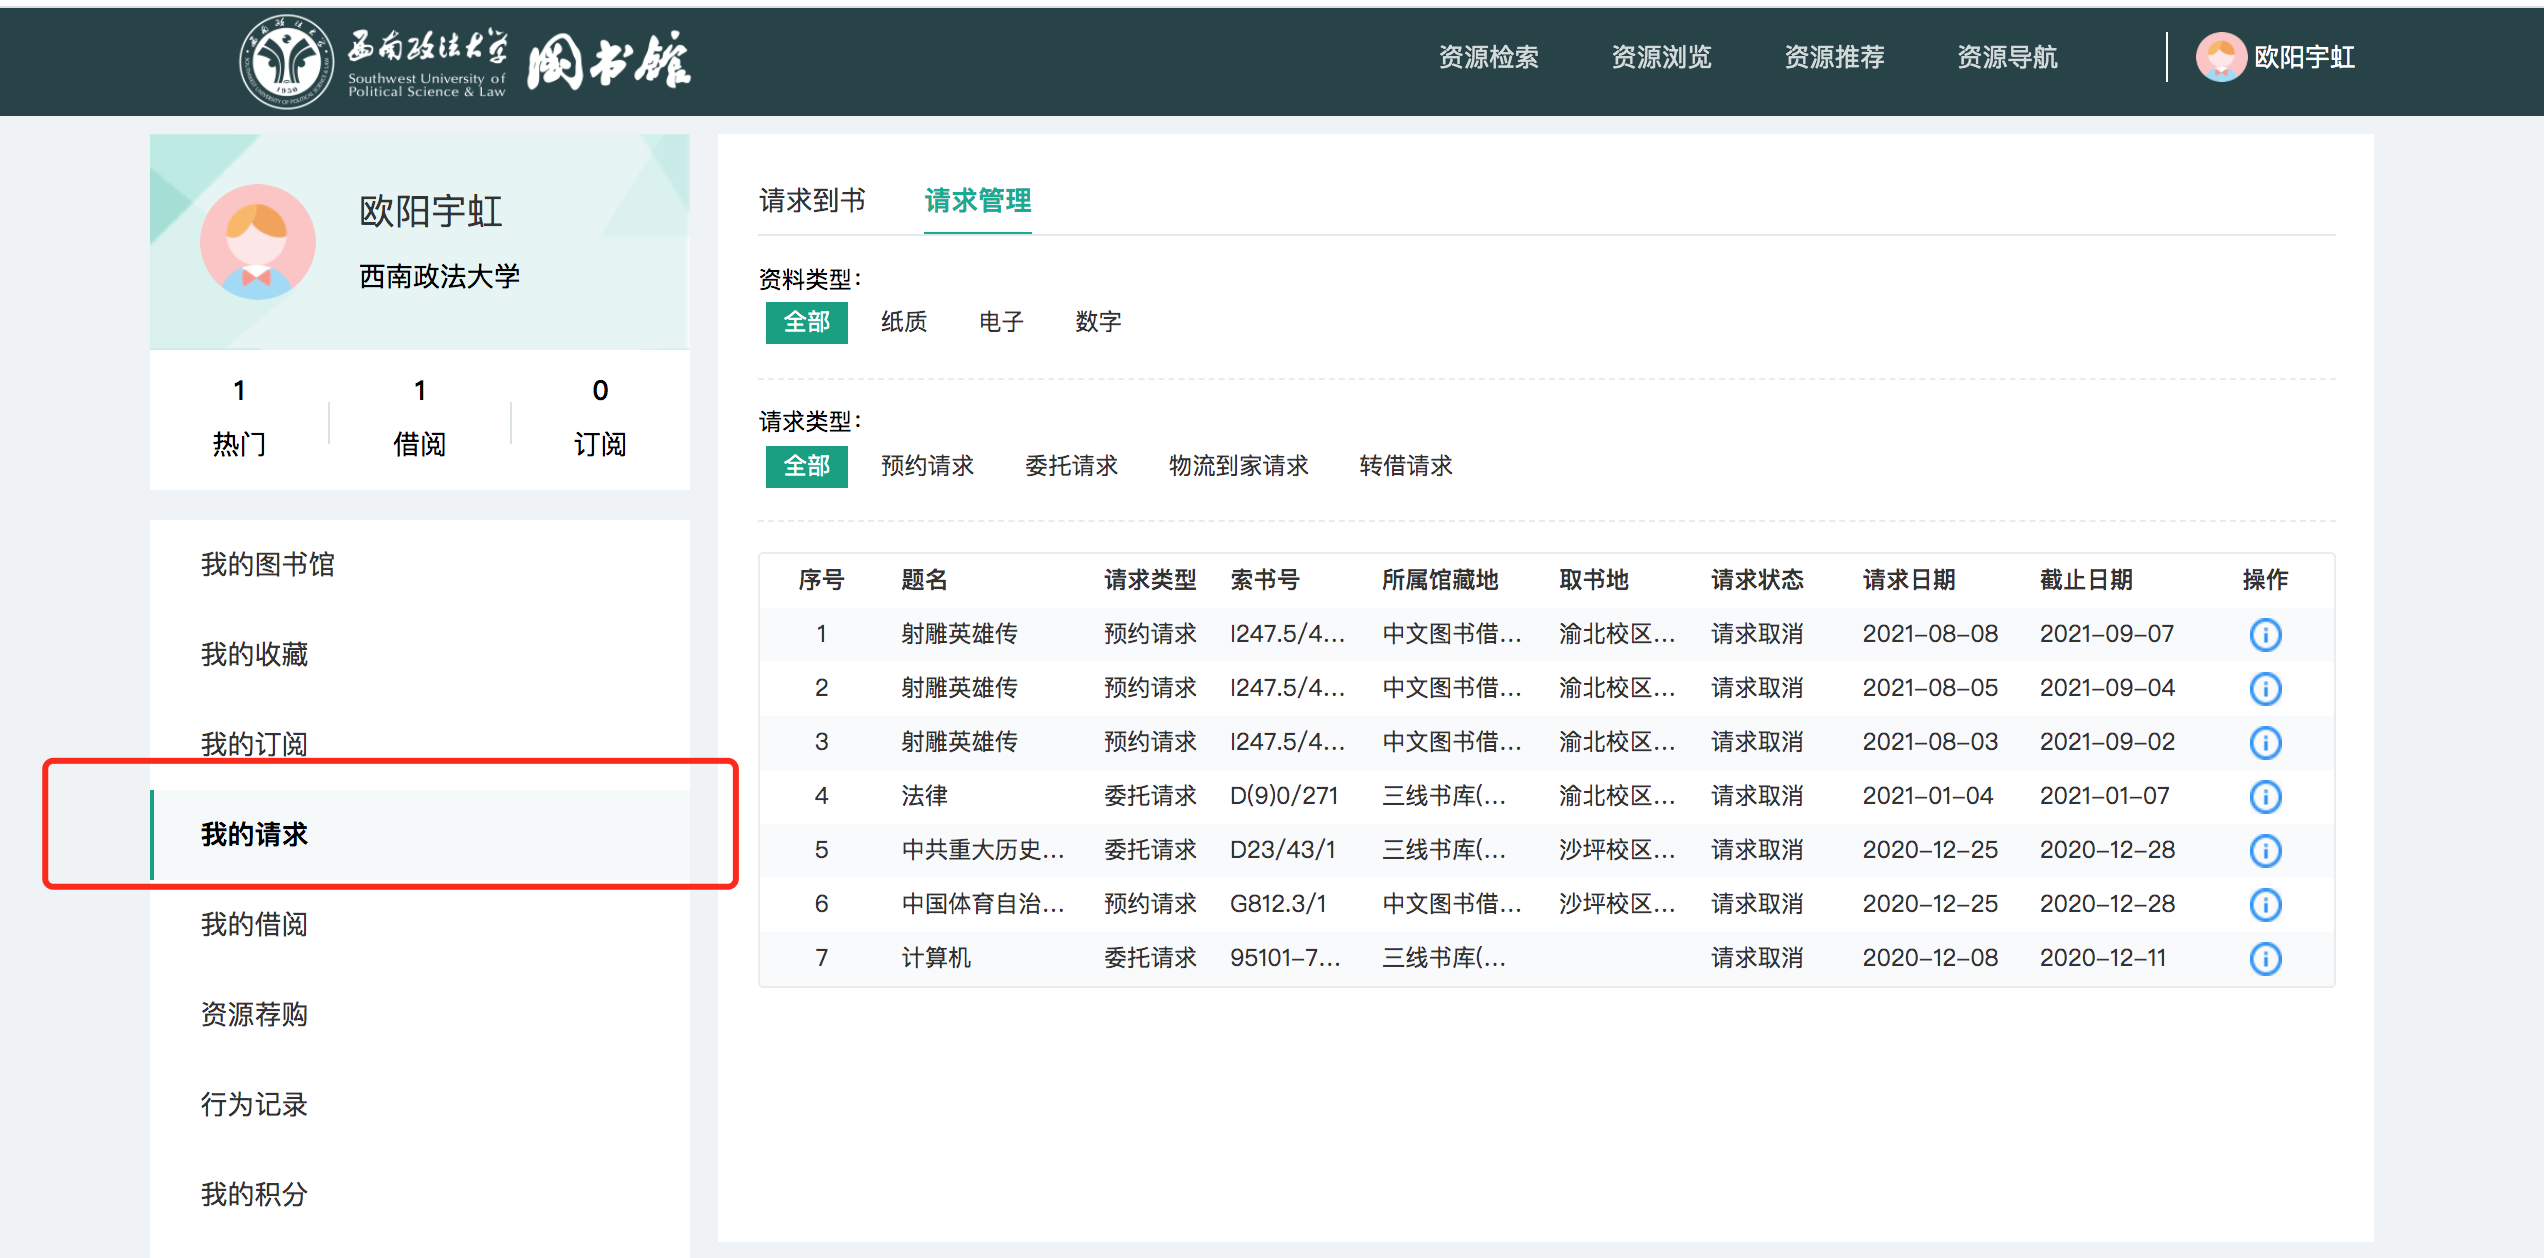Click 射雕英雄传 title in row 3
This screenshot has height=1258, width=2544.
pos(958,742)
